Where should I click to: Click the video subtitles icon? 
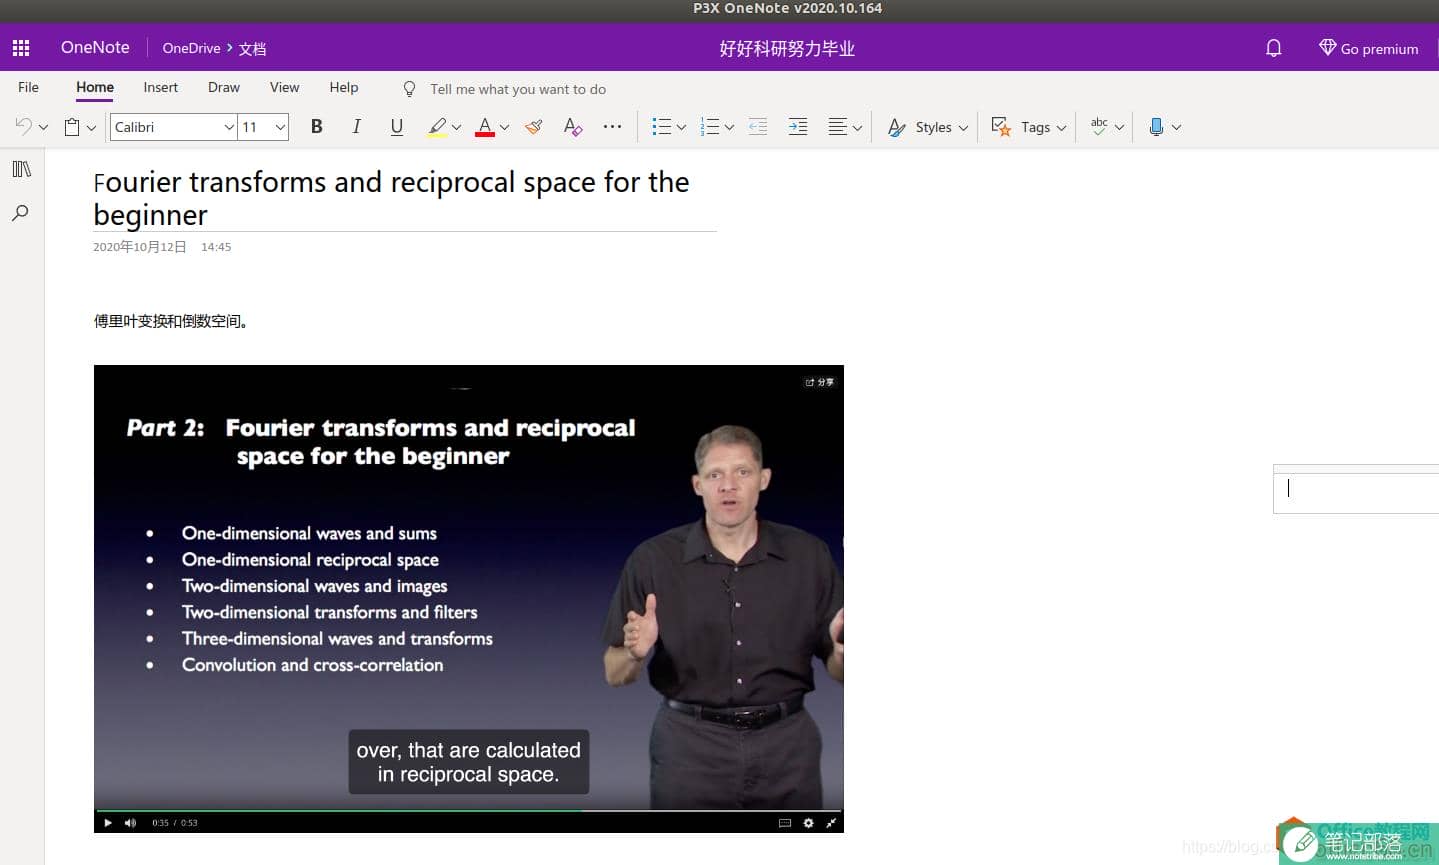785,823
